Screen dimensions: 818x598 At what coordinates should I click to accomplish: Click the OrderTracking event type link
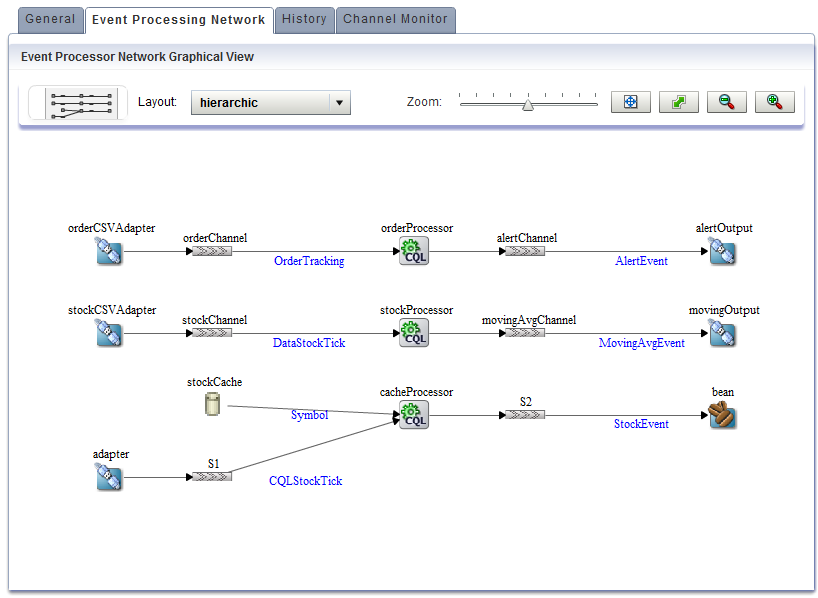coord(309,261)
